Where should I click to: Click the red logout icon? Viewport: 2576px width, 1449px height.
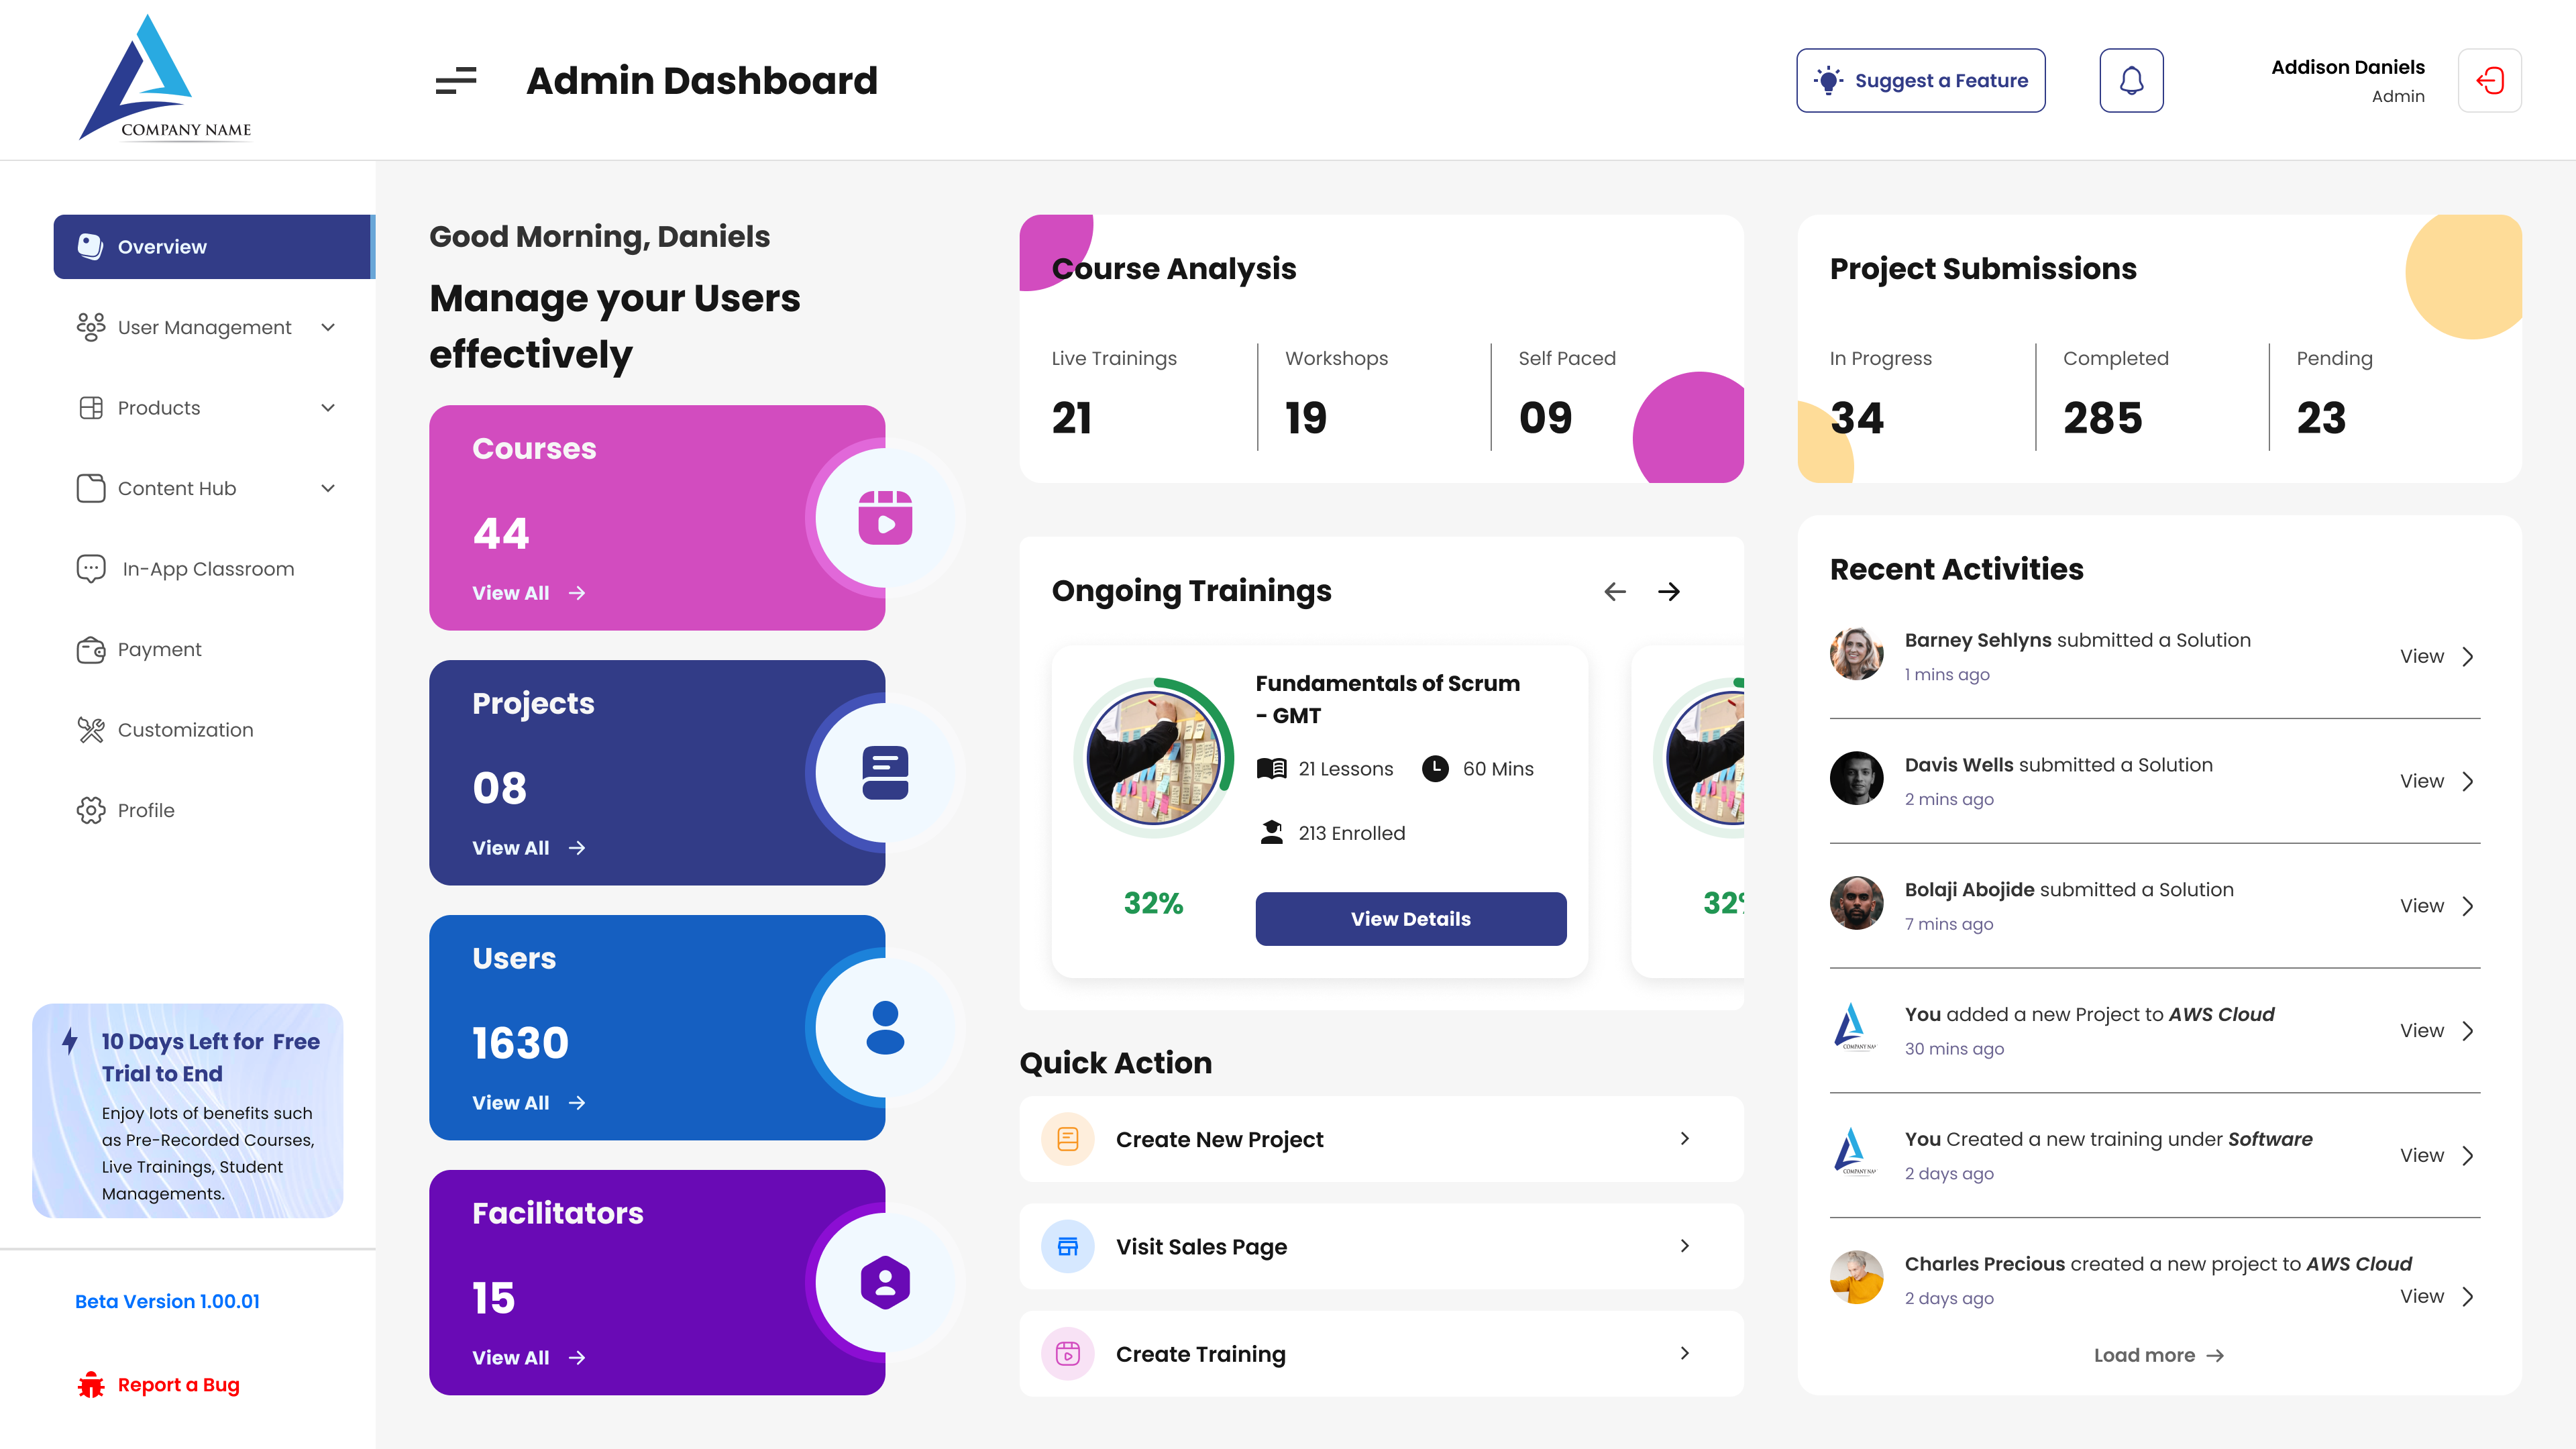click(2489, 80)
